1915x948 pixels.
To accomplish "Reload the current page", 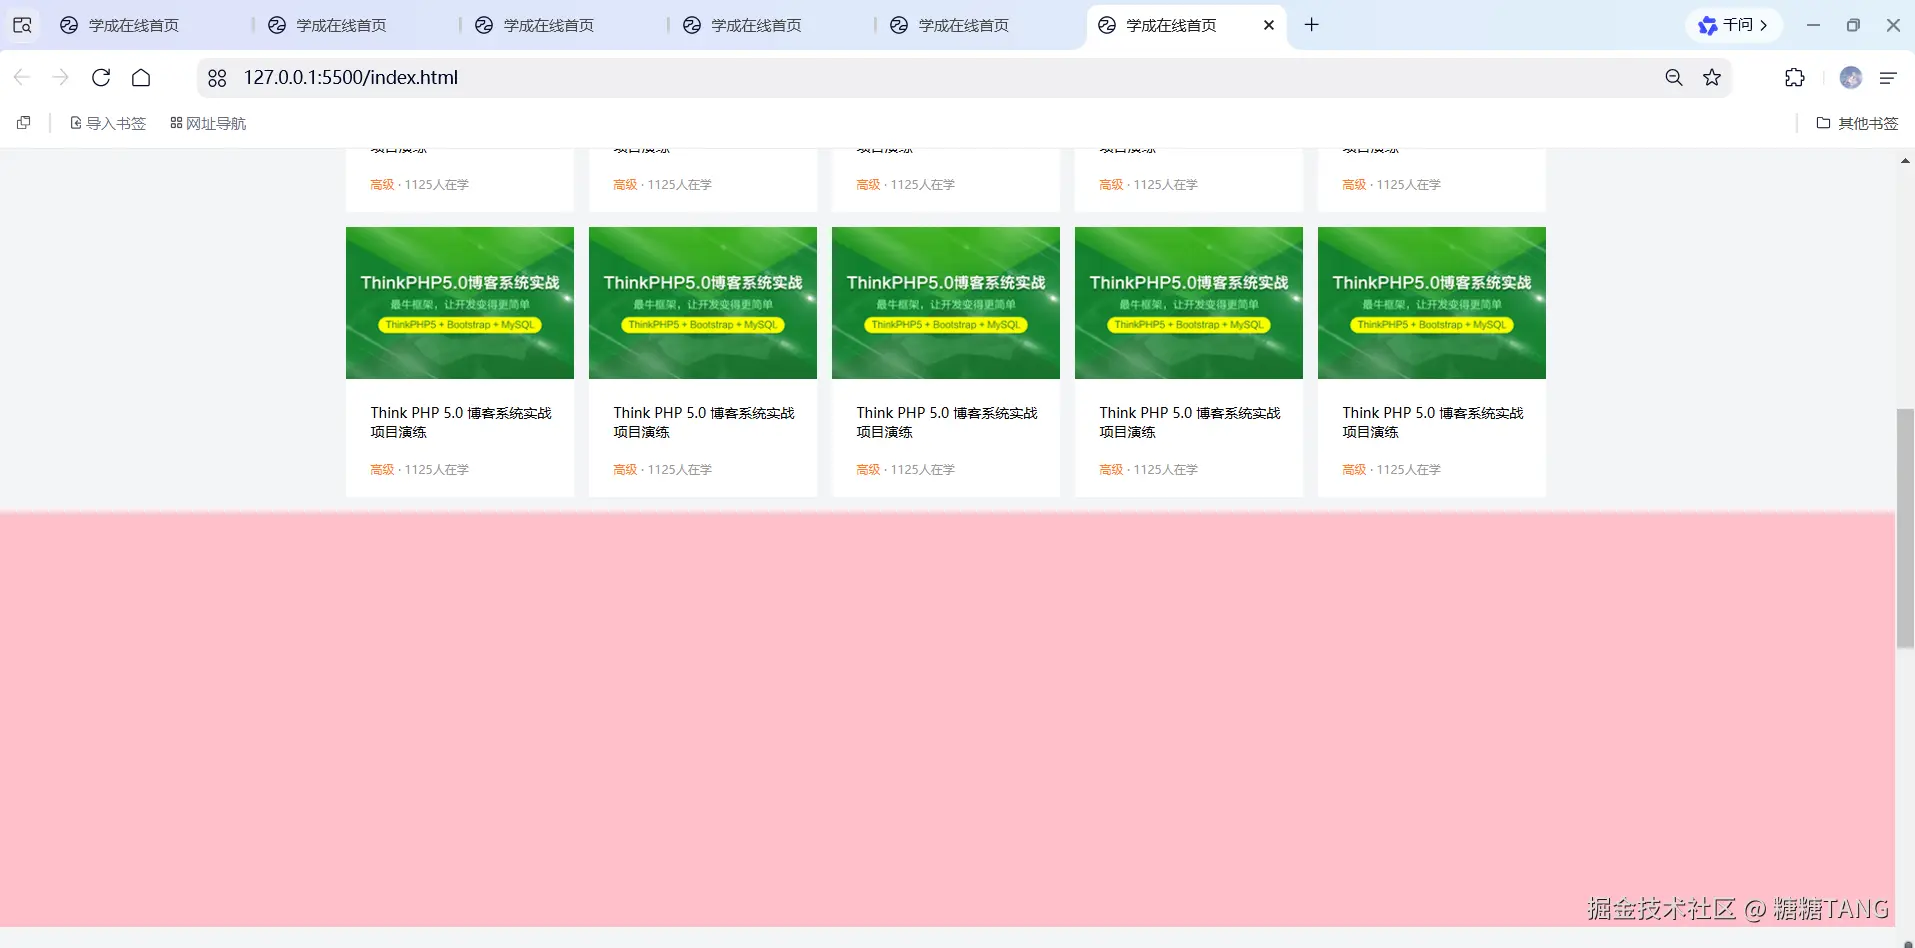I will coord(101,77).
